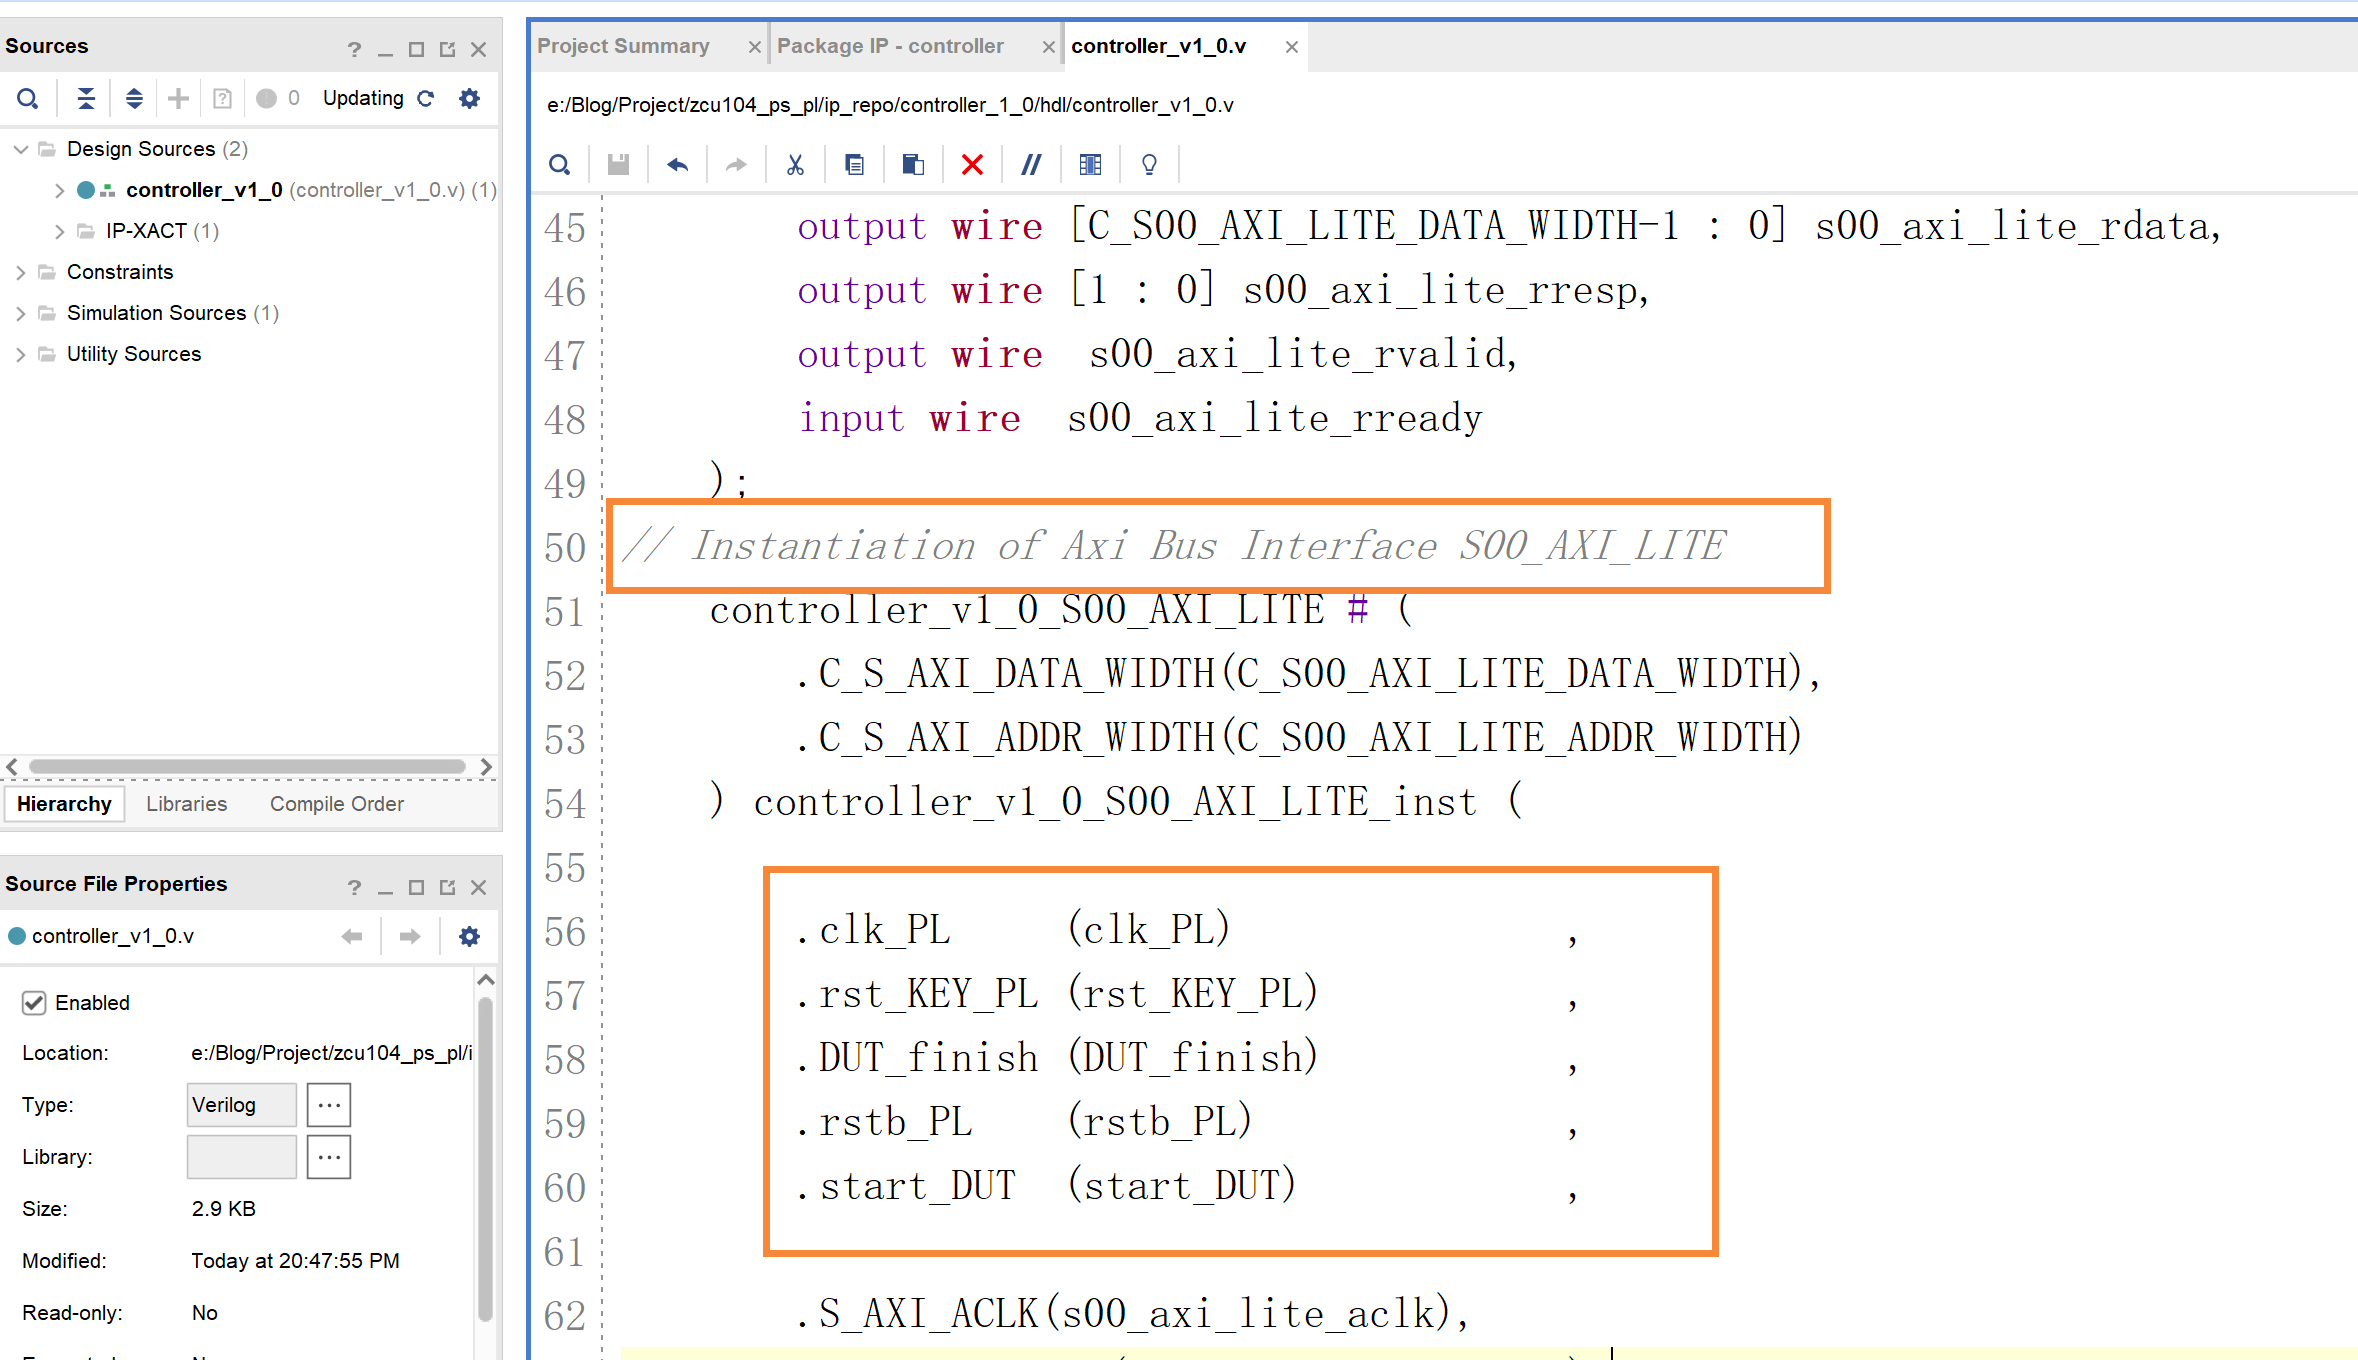Image resolution: width=2358 pixels, height=1360 pixels.
Task: Click line number 50 in gutter
Action: point(565,548)
